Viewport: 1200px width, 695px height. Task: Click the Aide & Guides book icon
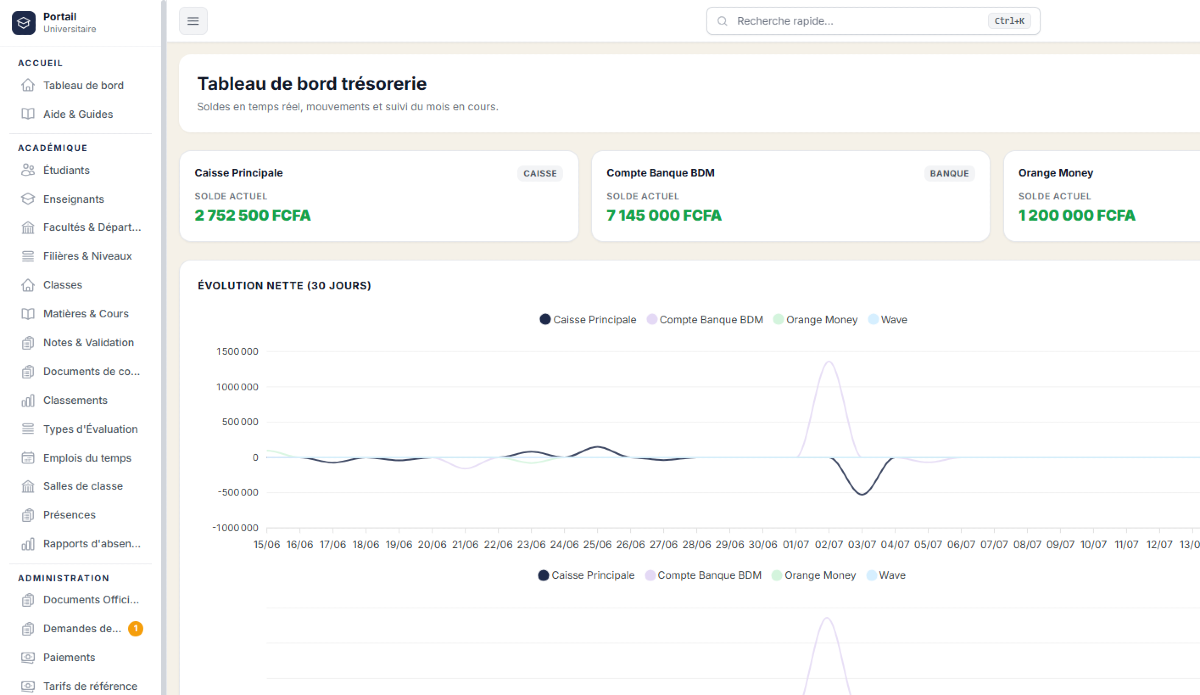28,114
